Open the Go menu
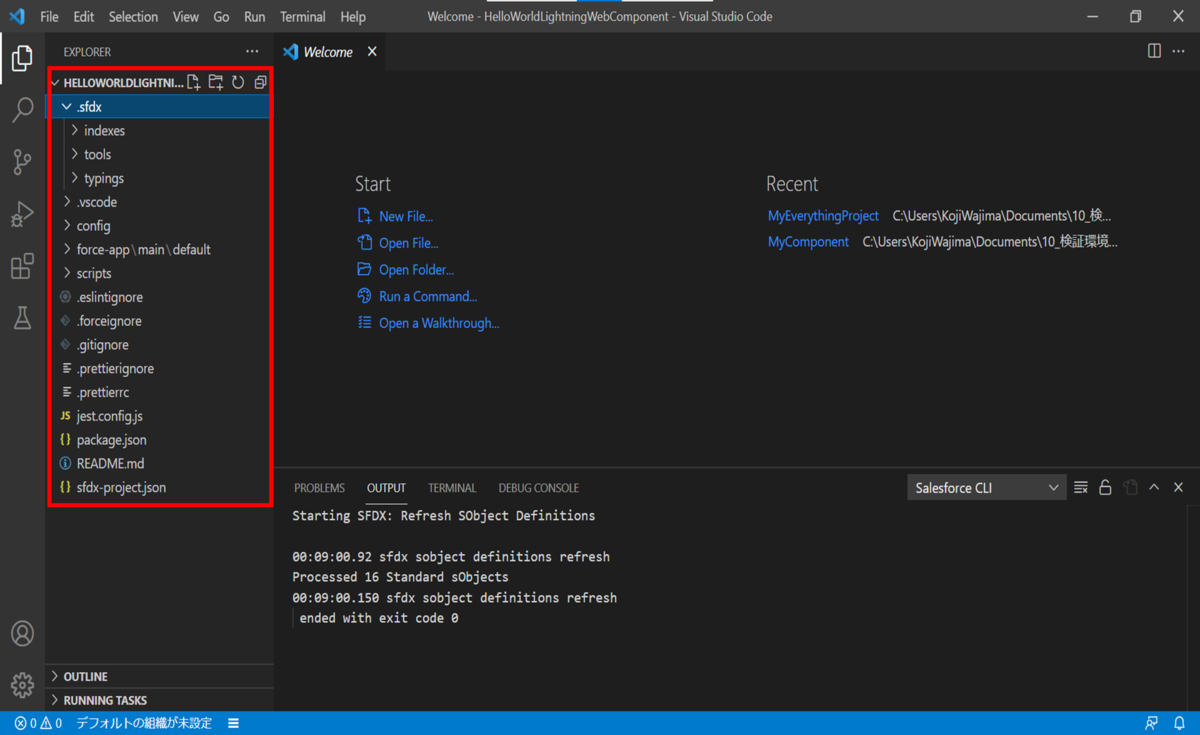 (x=221, y=16)
